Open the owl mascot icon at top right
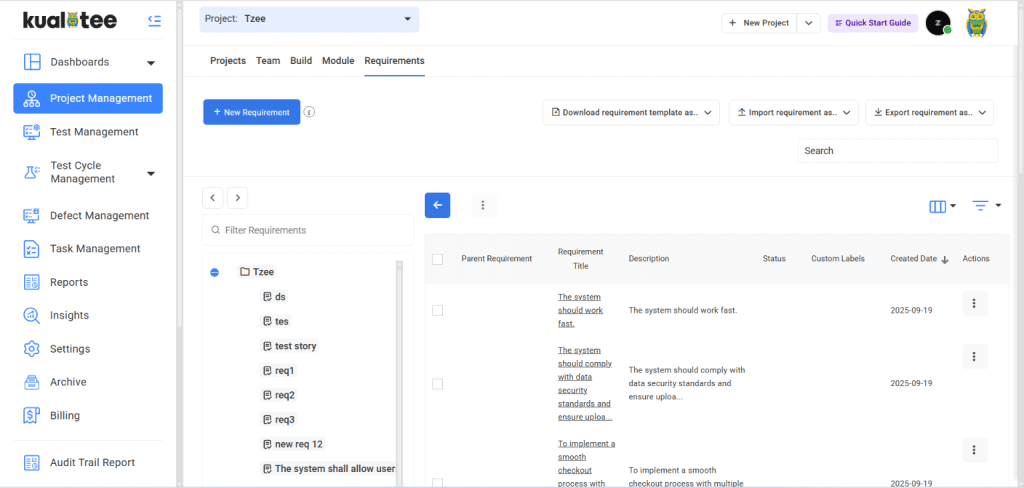Viewport: 1024px width, 488px height. [977, 23]
